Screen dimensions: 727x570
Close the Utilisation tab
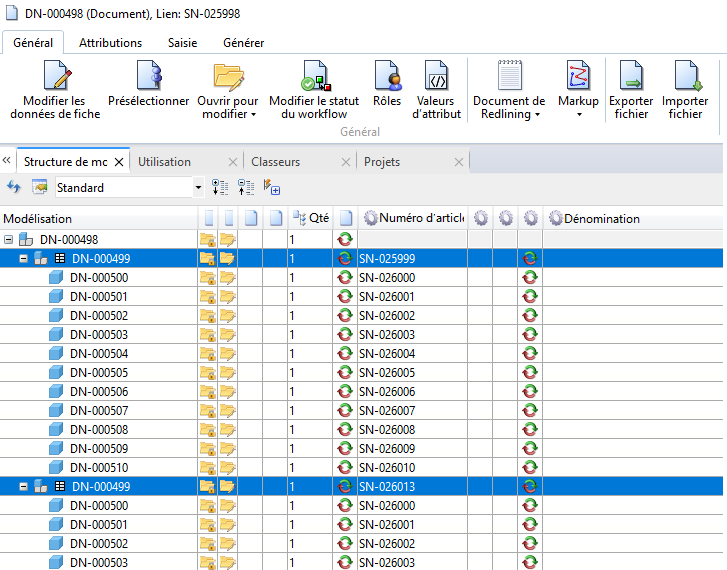tap(233, 162)
